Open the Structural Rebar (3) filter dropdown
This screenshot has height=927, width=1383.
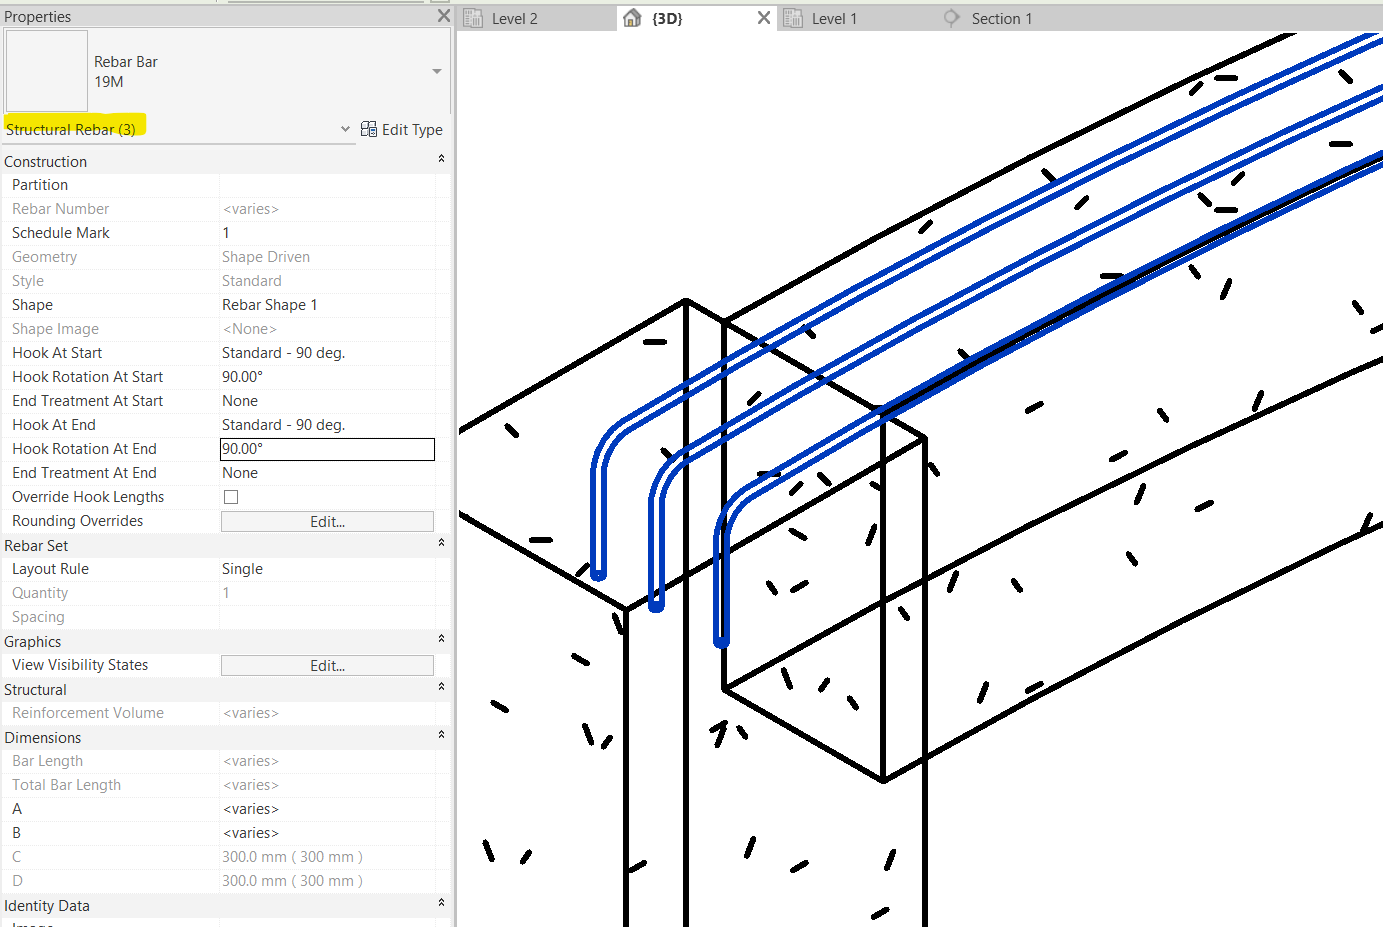[x=345, y=129]
